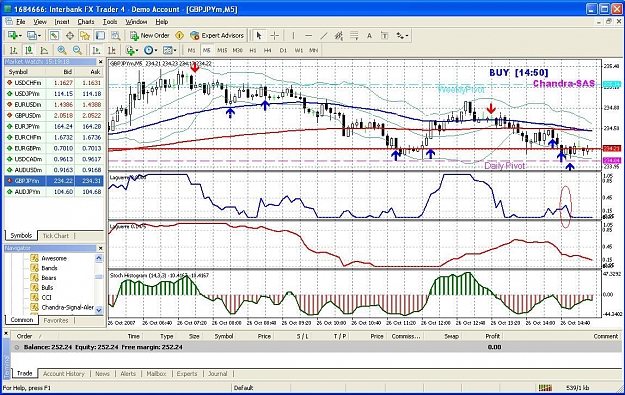Select the Bulls indicator in Navigator
625x395 pixels.
47,288
